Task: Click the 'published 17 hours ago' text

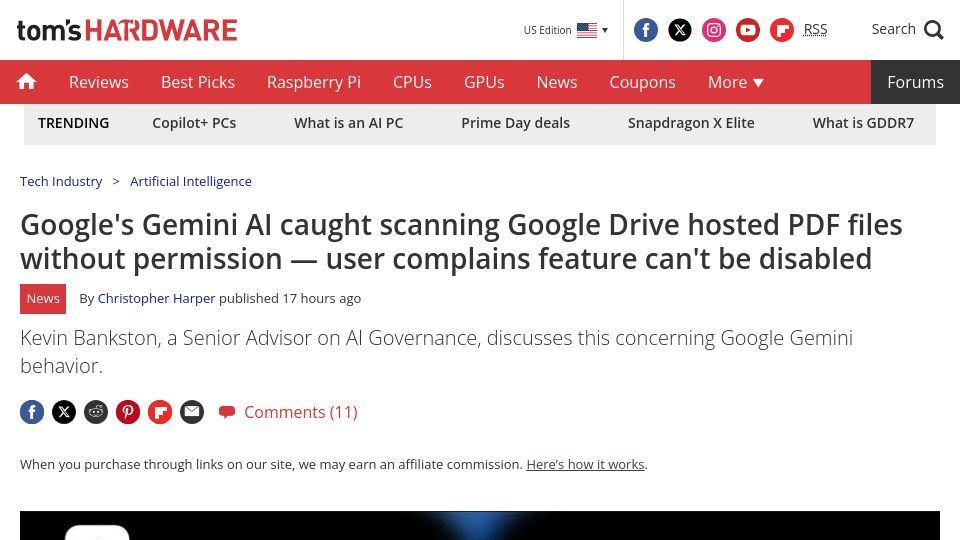Action: point(290,298)
